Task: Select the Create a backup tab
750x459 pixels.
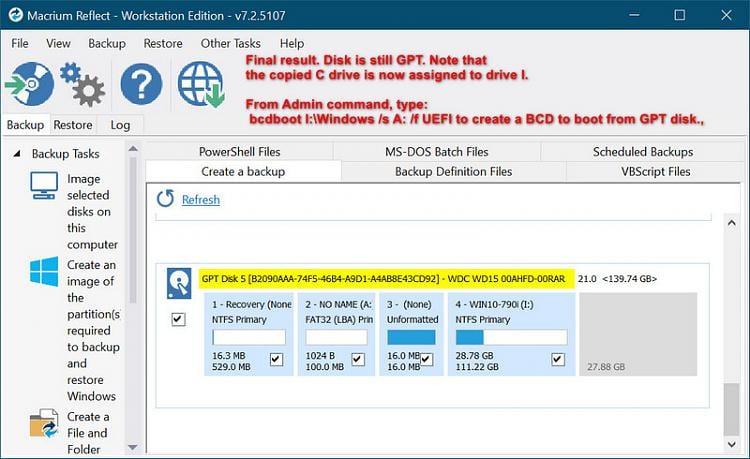Action: [x=243, y=171]
